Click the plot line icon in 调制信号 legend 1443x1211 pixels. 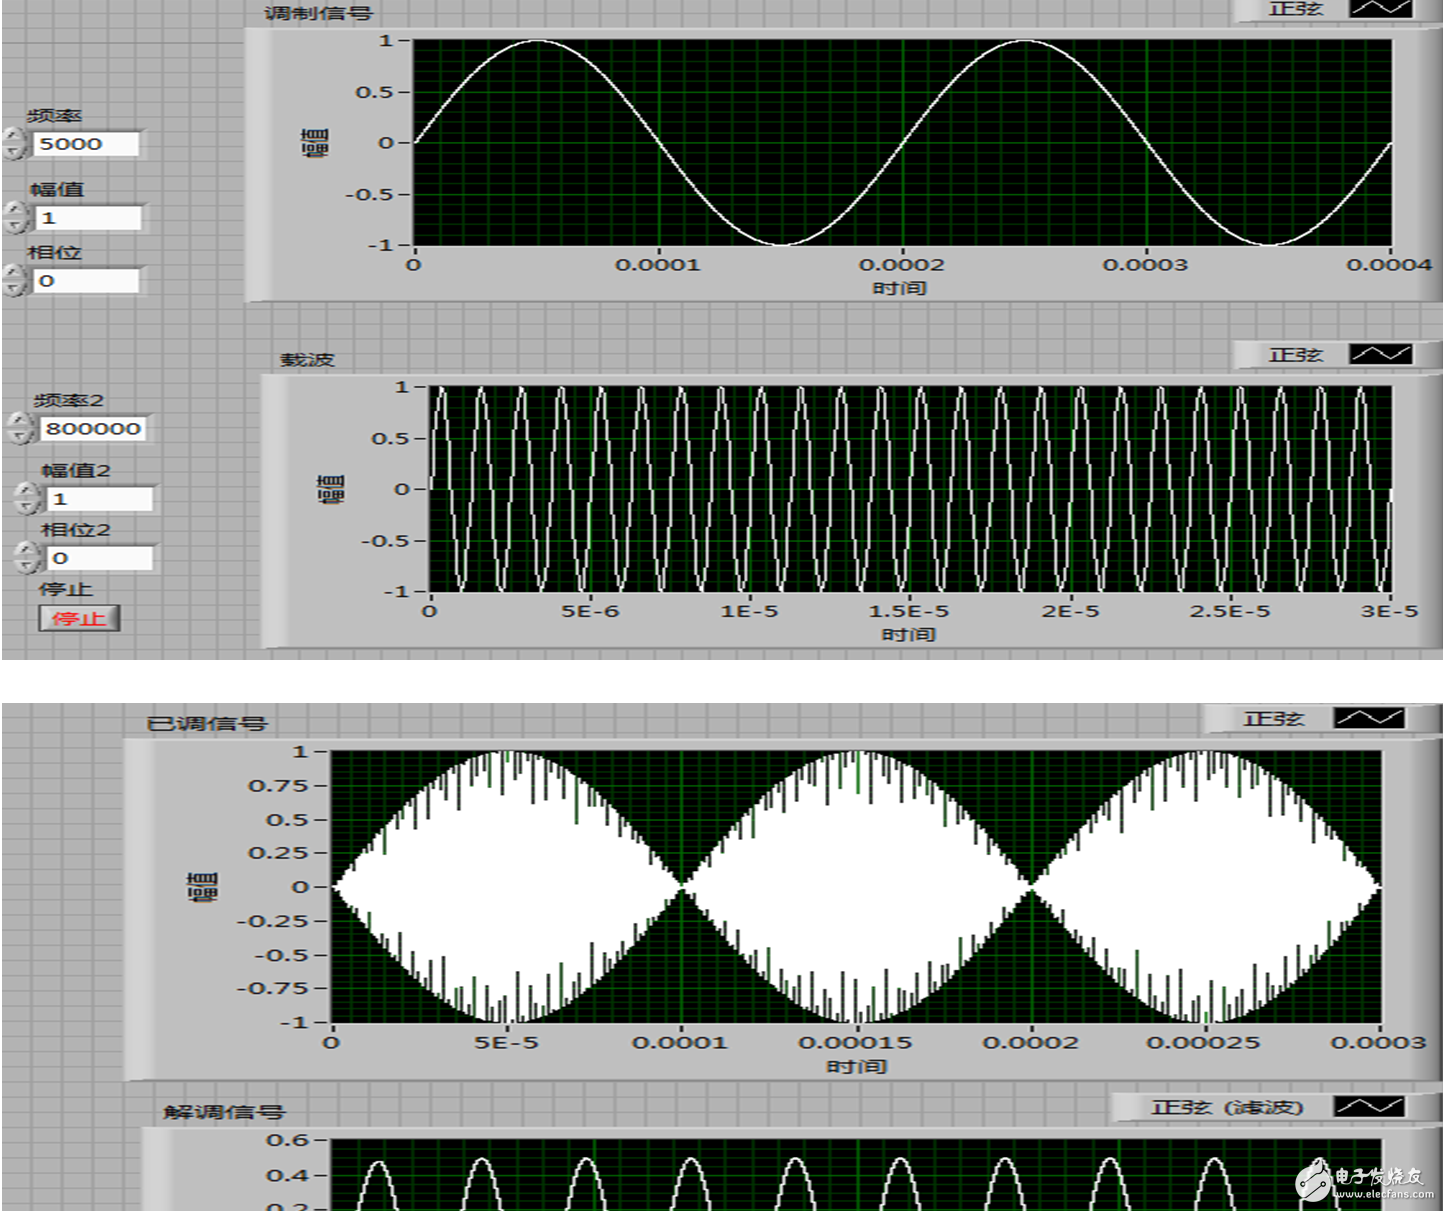tap(1380, 8)
